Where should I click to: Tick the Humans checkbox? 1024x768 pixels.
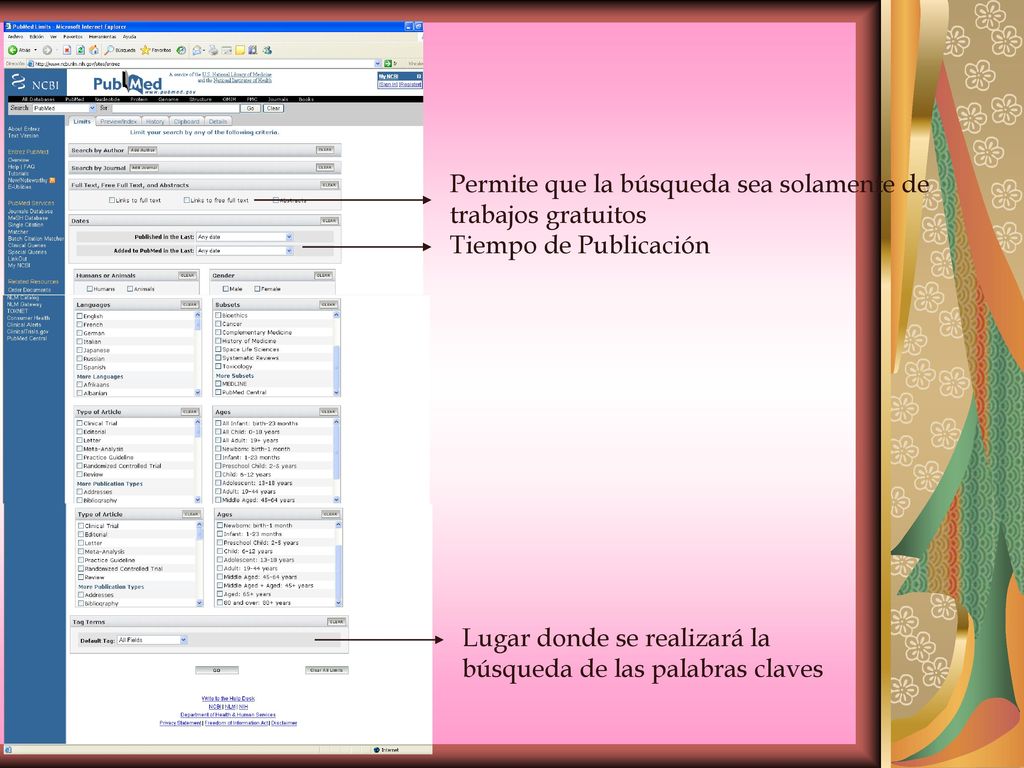click(x=89, y=289)
